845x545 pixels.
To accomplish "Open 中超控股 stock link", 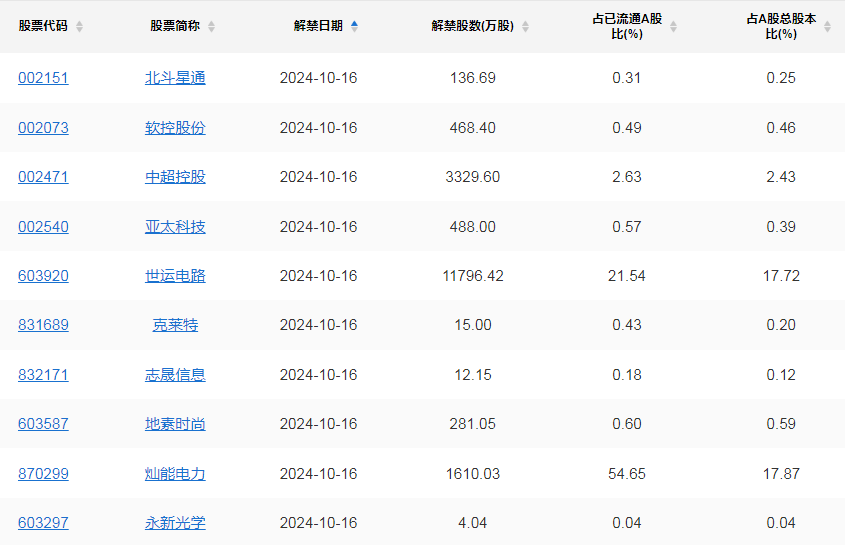I will coord(175,177).
